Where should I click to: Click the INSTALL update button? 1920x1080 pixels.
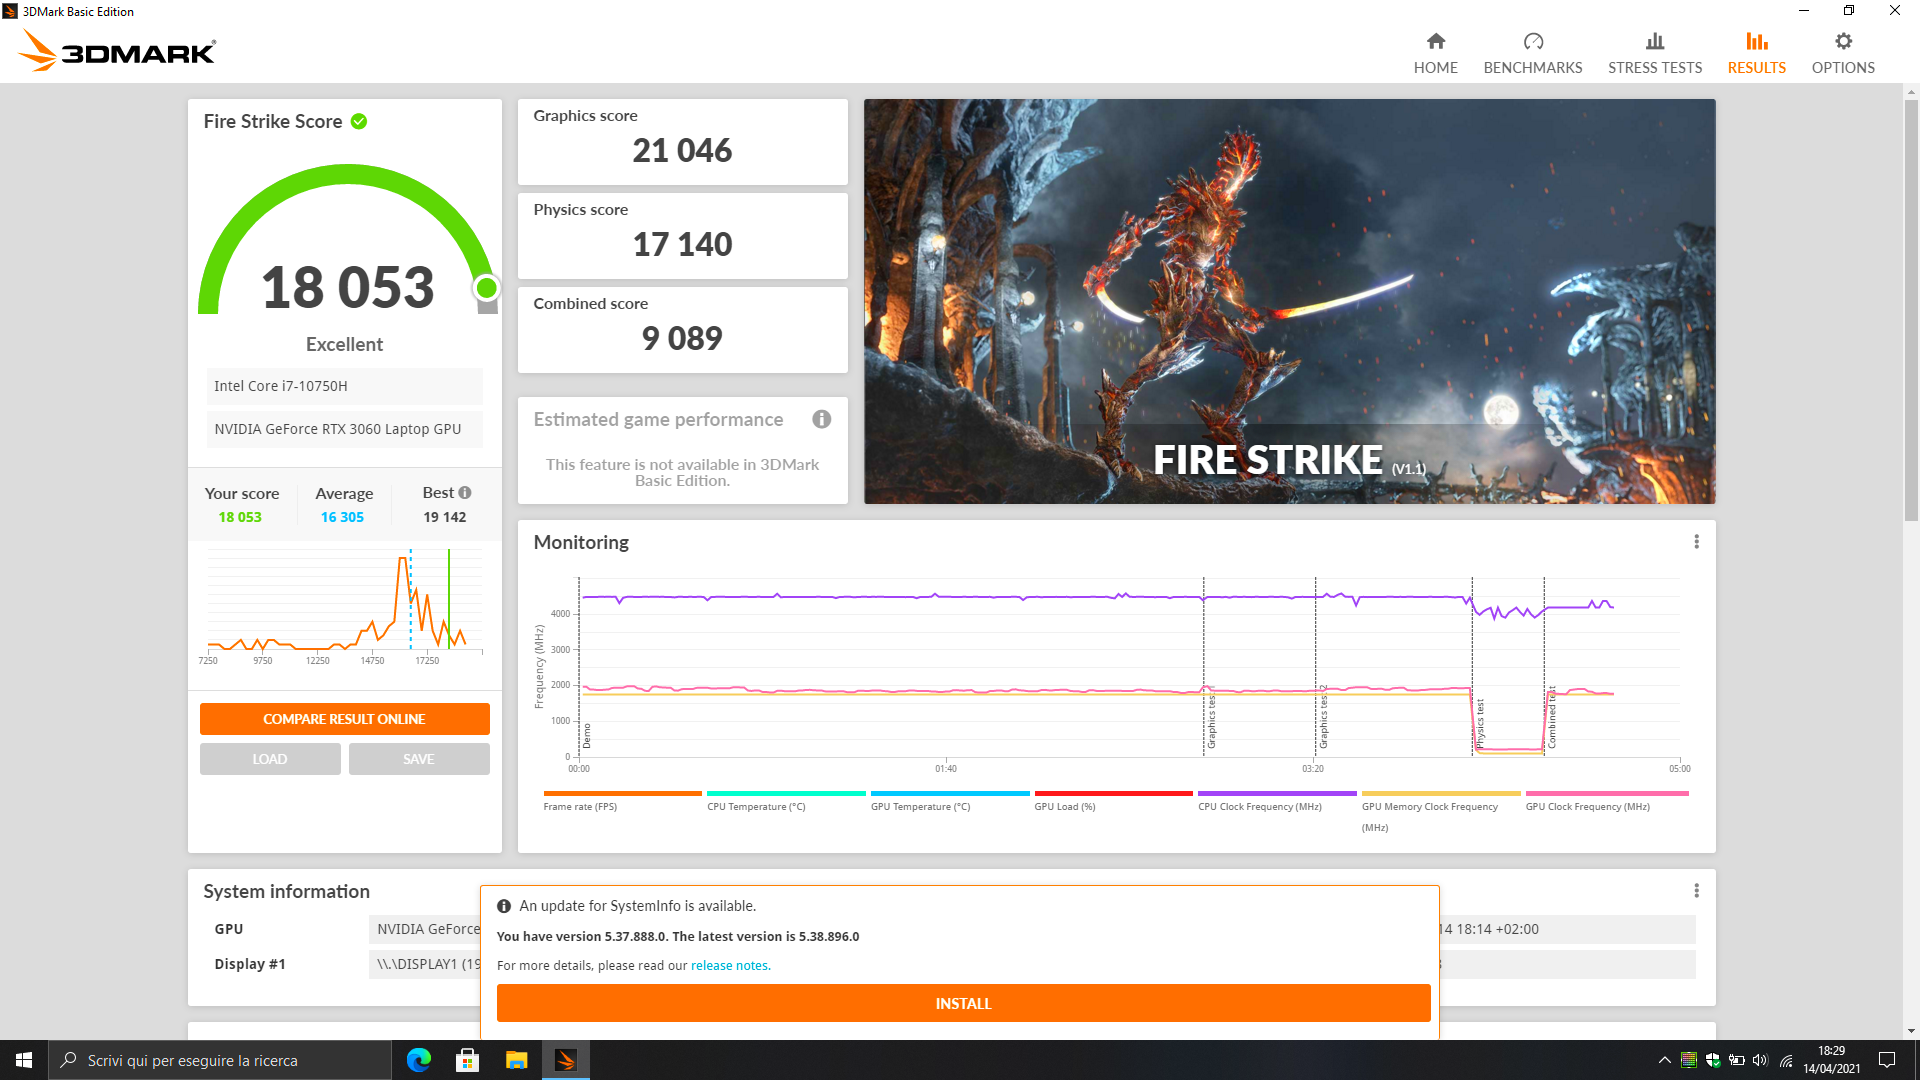pyautogui.click(x=963, y=1003)
